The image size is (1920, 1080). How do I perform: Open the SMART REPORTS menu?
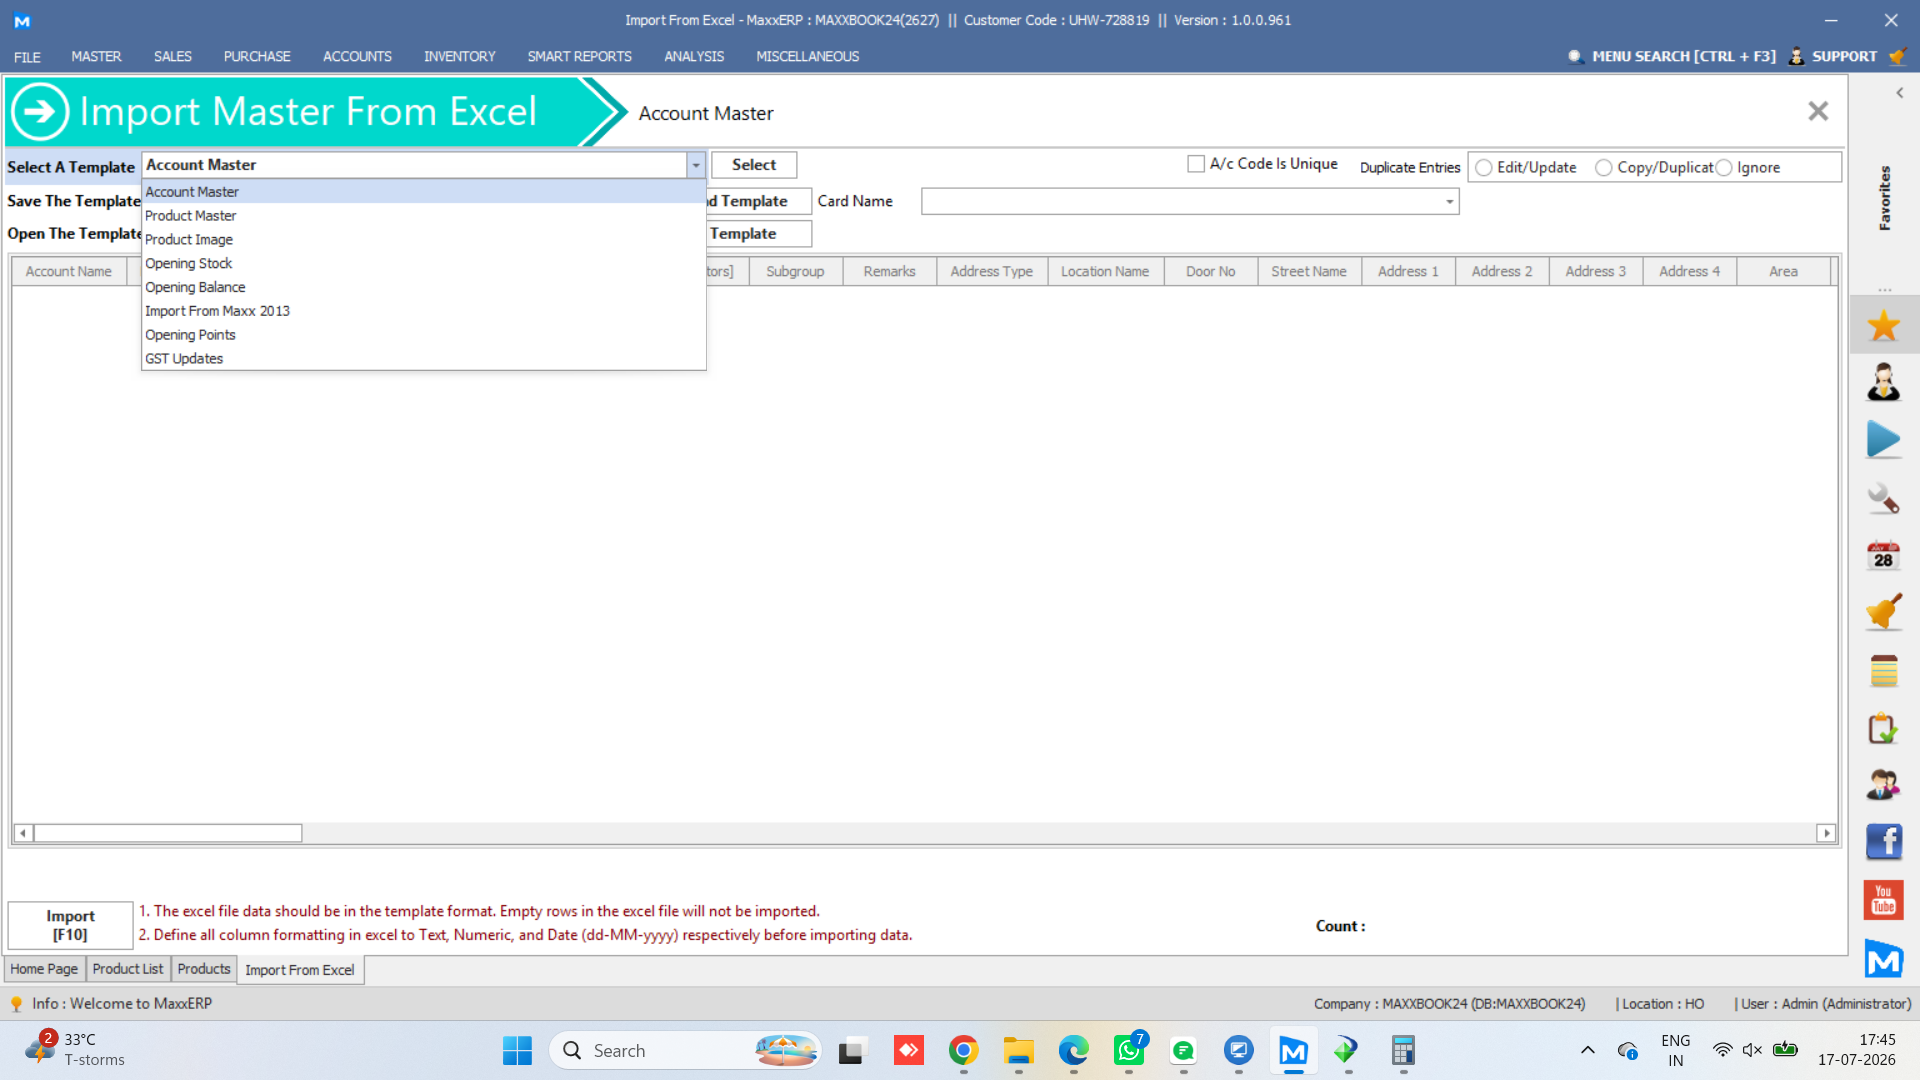579,56
